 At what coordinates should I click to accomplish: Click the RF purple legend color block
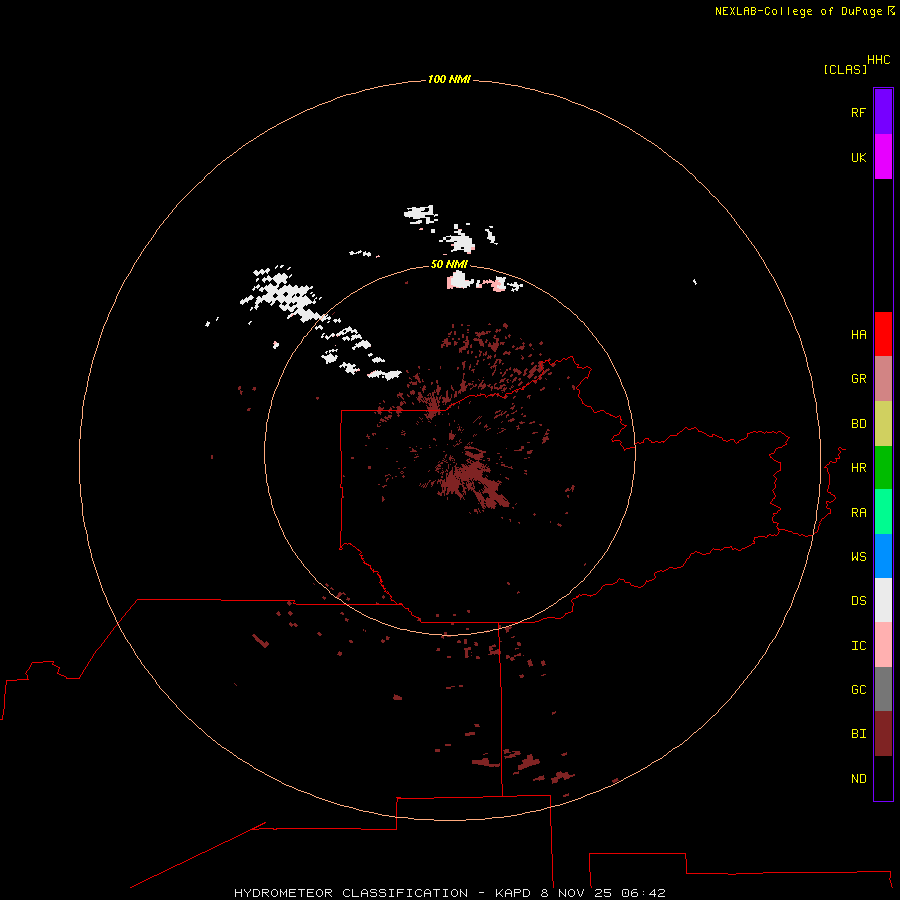883,112
